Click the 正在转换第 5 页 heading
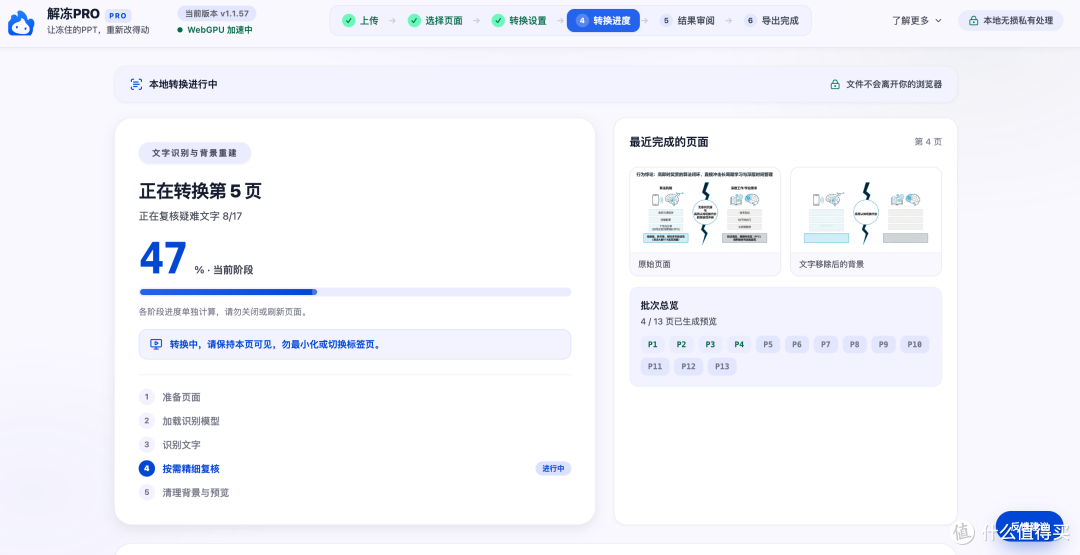The height and width of the screenshot is (555, 1080). 200,191
